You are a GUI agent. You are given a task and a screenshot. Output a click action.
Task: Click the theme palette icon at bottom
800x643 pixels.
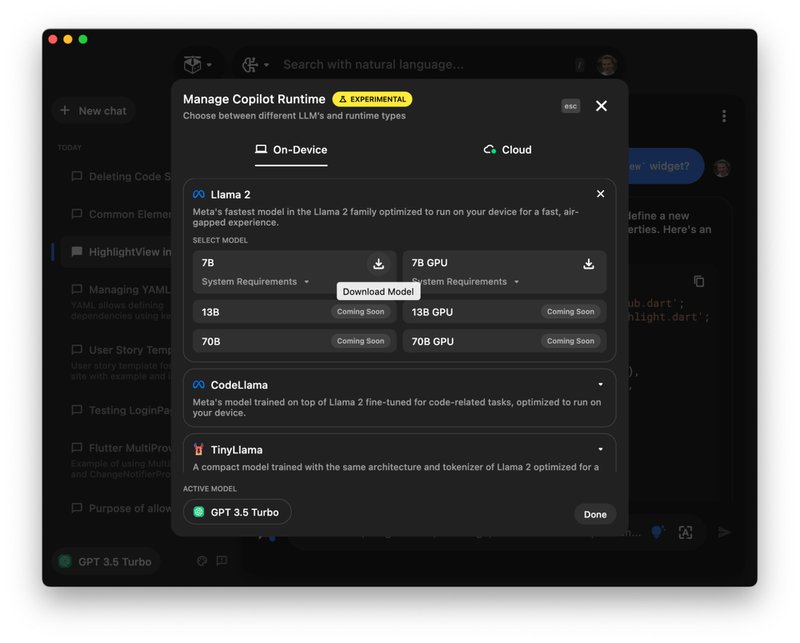(x=202, y=561)
